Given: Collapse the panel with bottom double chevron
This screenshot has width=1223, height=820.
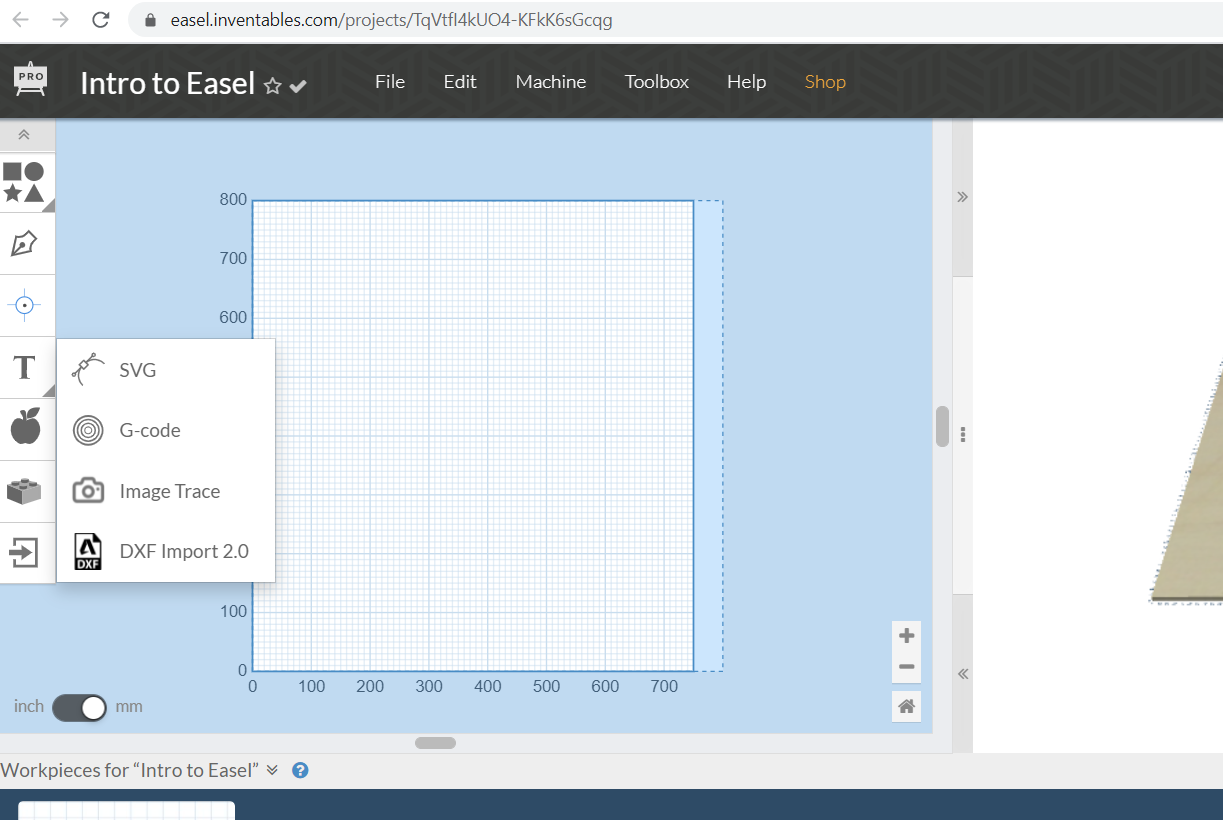Looking at the screenshot, I should tap(962, 674).
